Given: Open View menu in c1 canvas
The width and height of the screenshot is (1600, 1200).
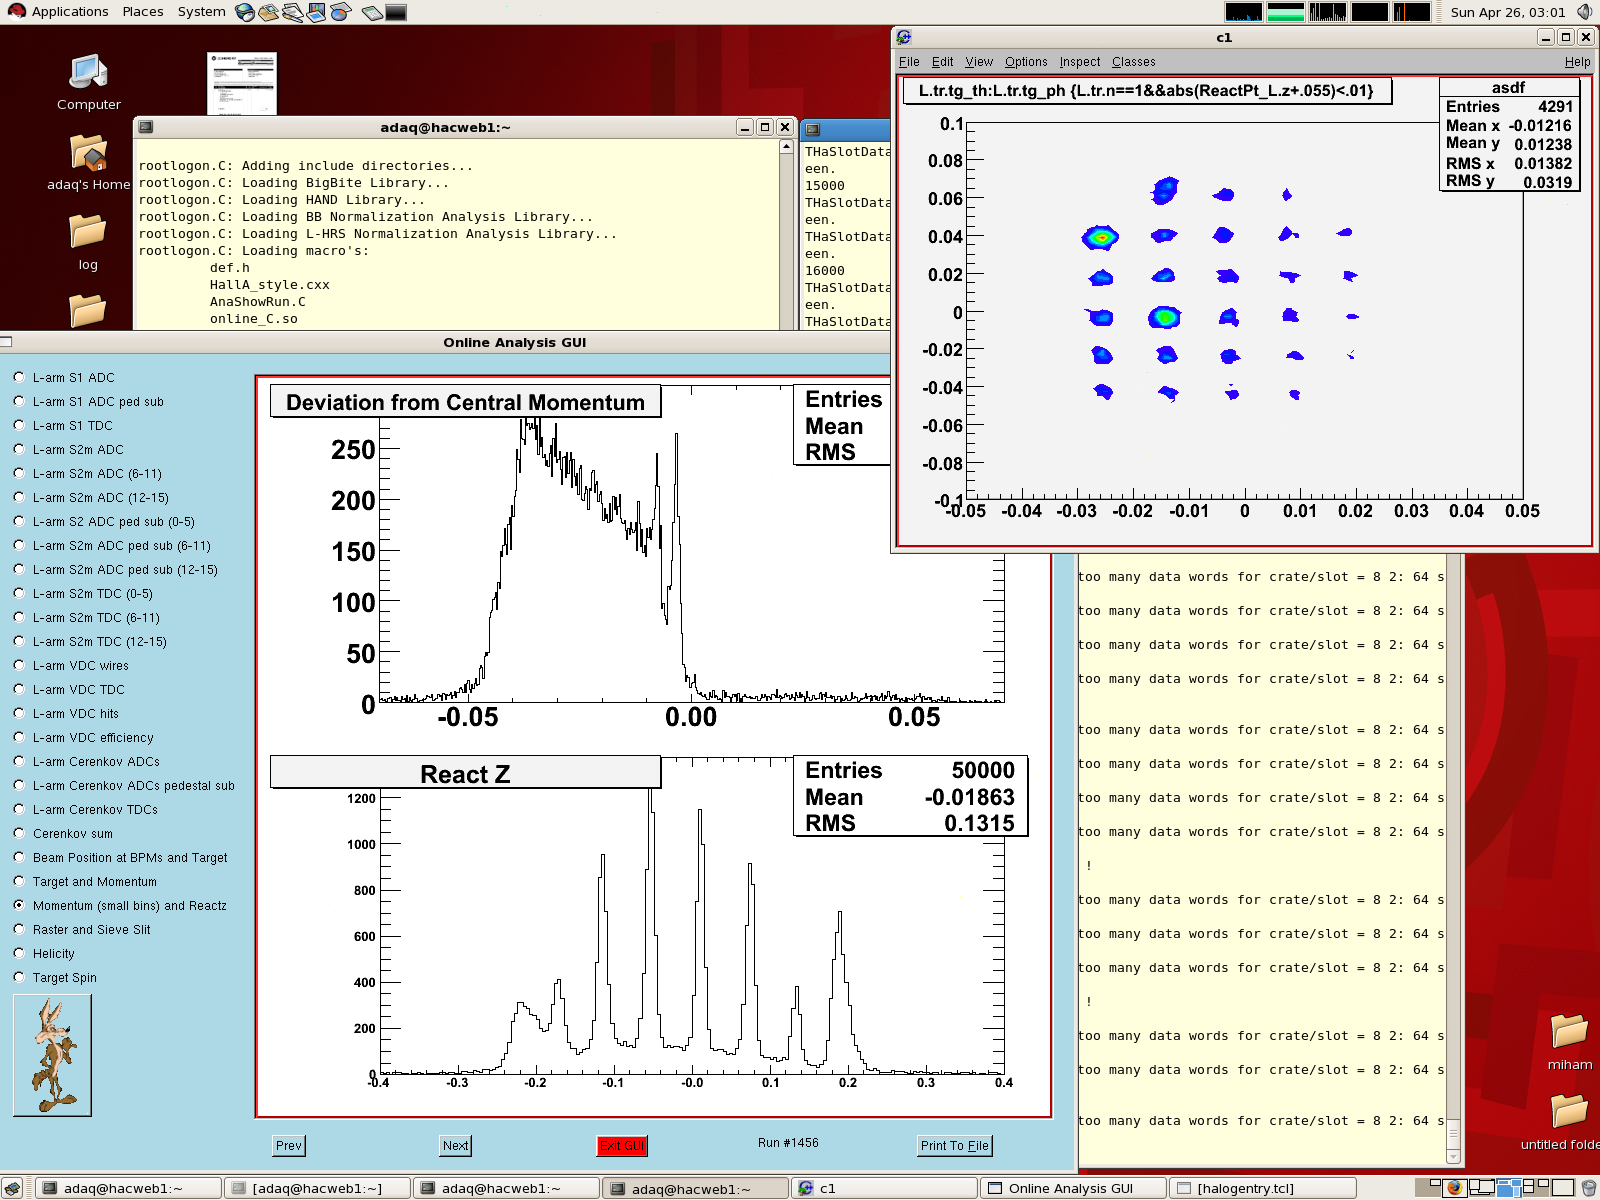Looking at the screenshot, I should [x=979, y=62].
